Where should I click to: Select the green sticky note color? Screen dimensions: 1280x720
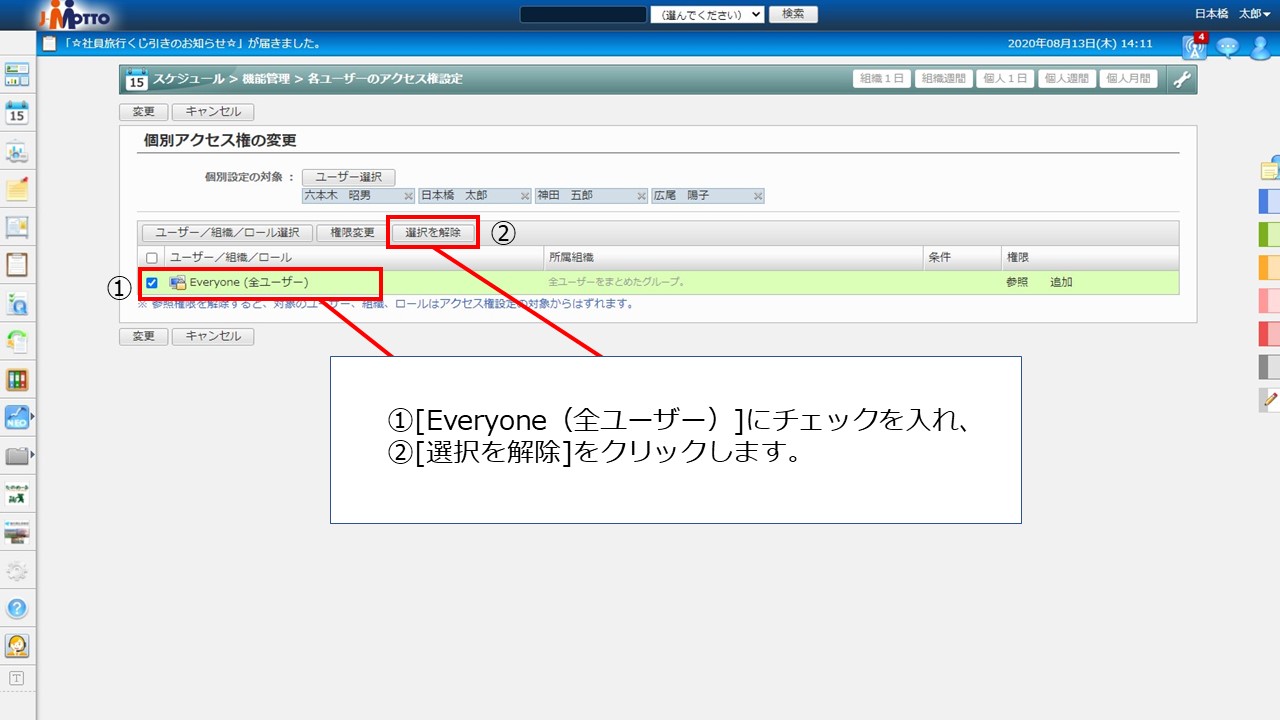[x=1270, y=234]
